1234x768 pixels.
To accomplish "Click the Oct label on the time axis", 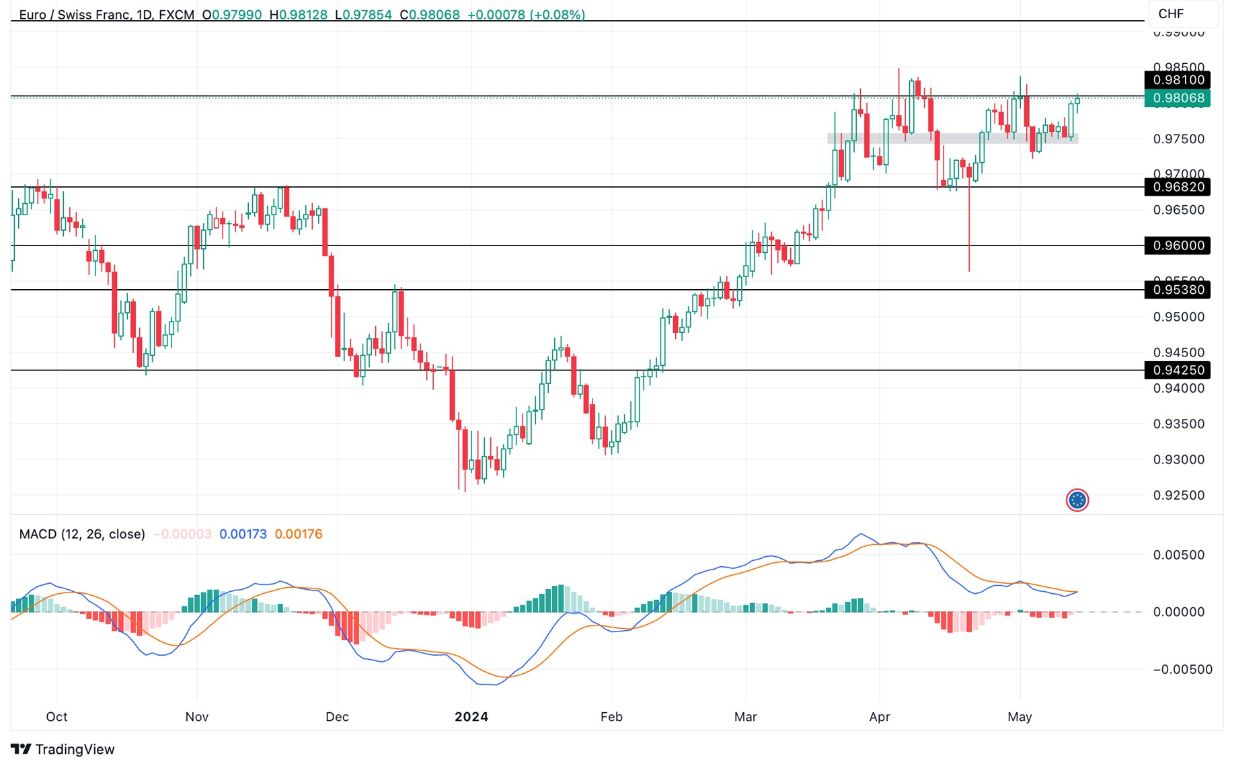I will 57,717.
